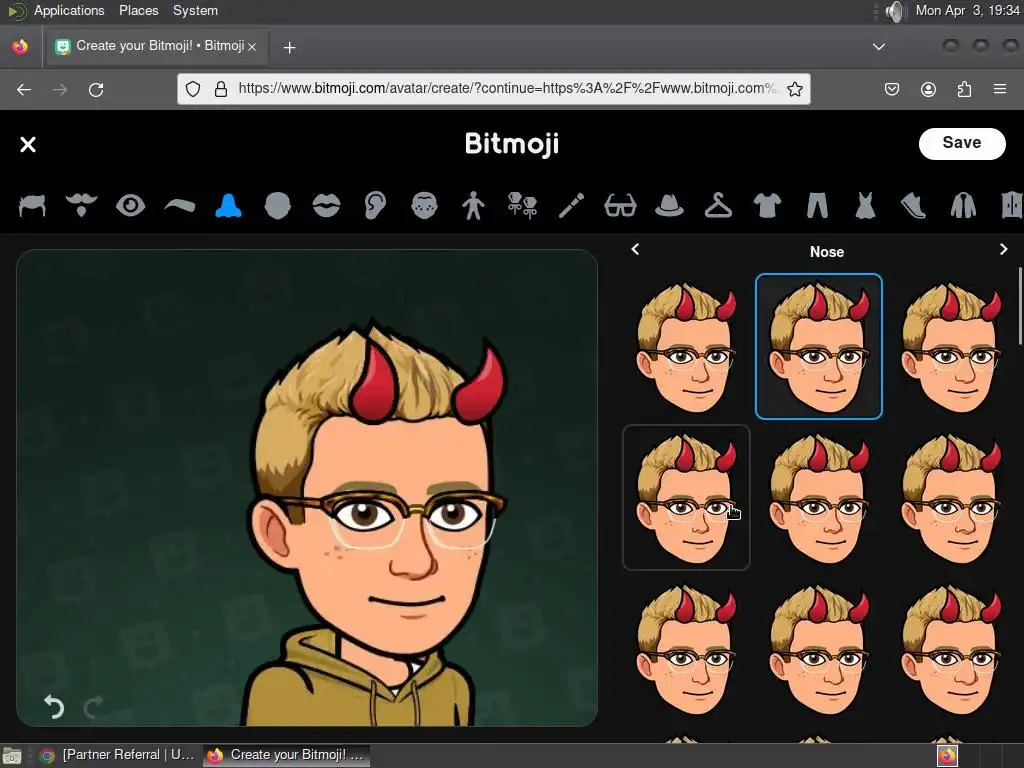Choose the selected blue-outlined nose thumbnail

click(x=819, y=347)
